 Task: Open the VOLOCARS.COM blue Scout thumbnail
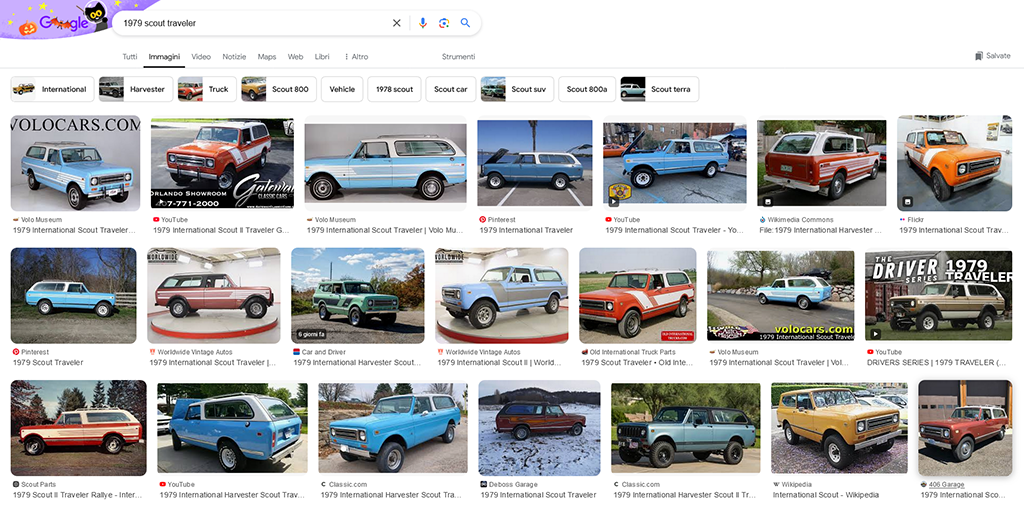(x=75, y=163)
